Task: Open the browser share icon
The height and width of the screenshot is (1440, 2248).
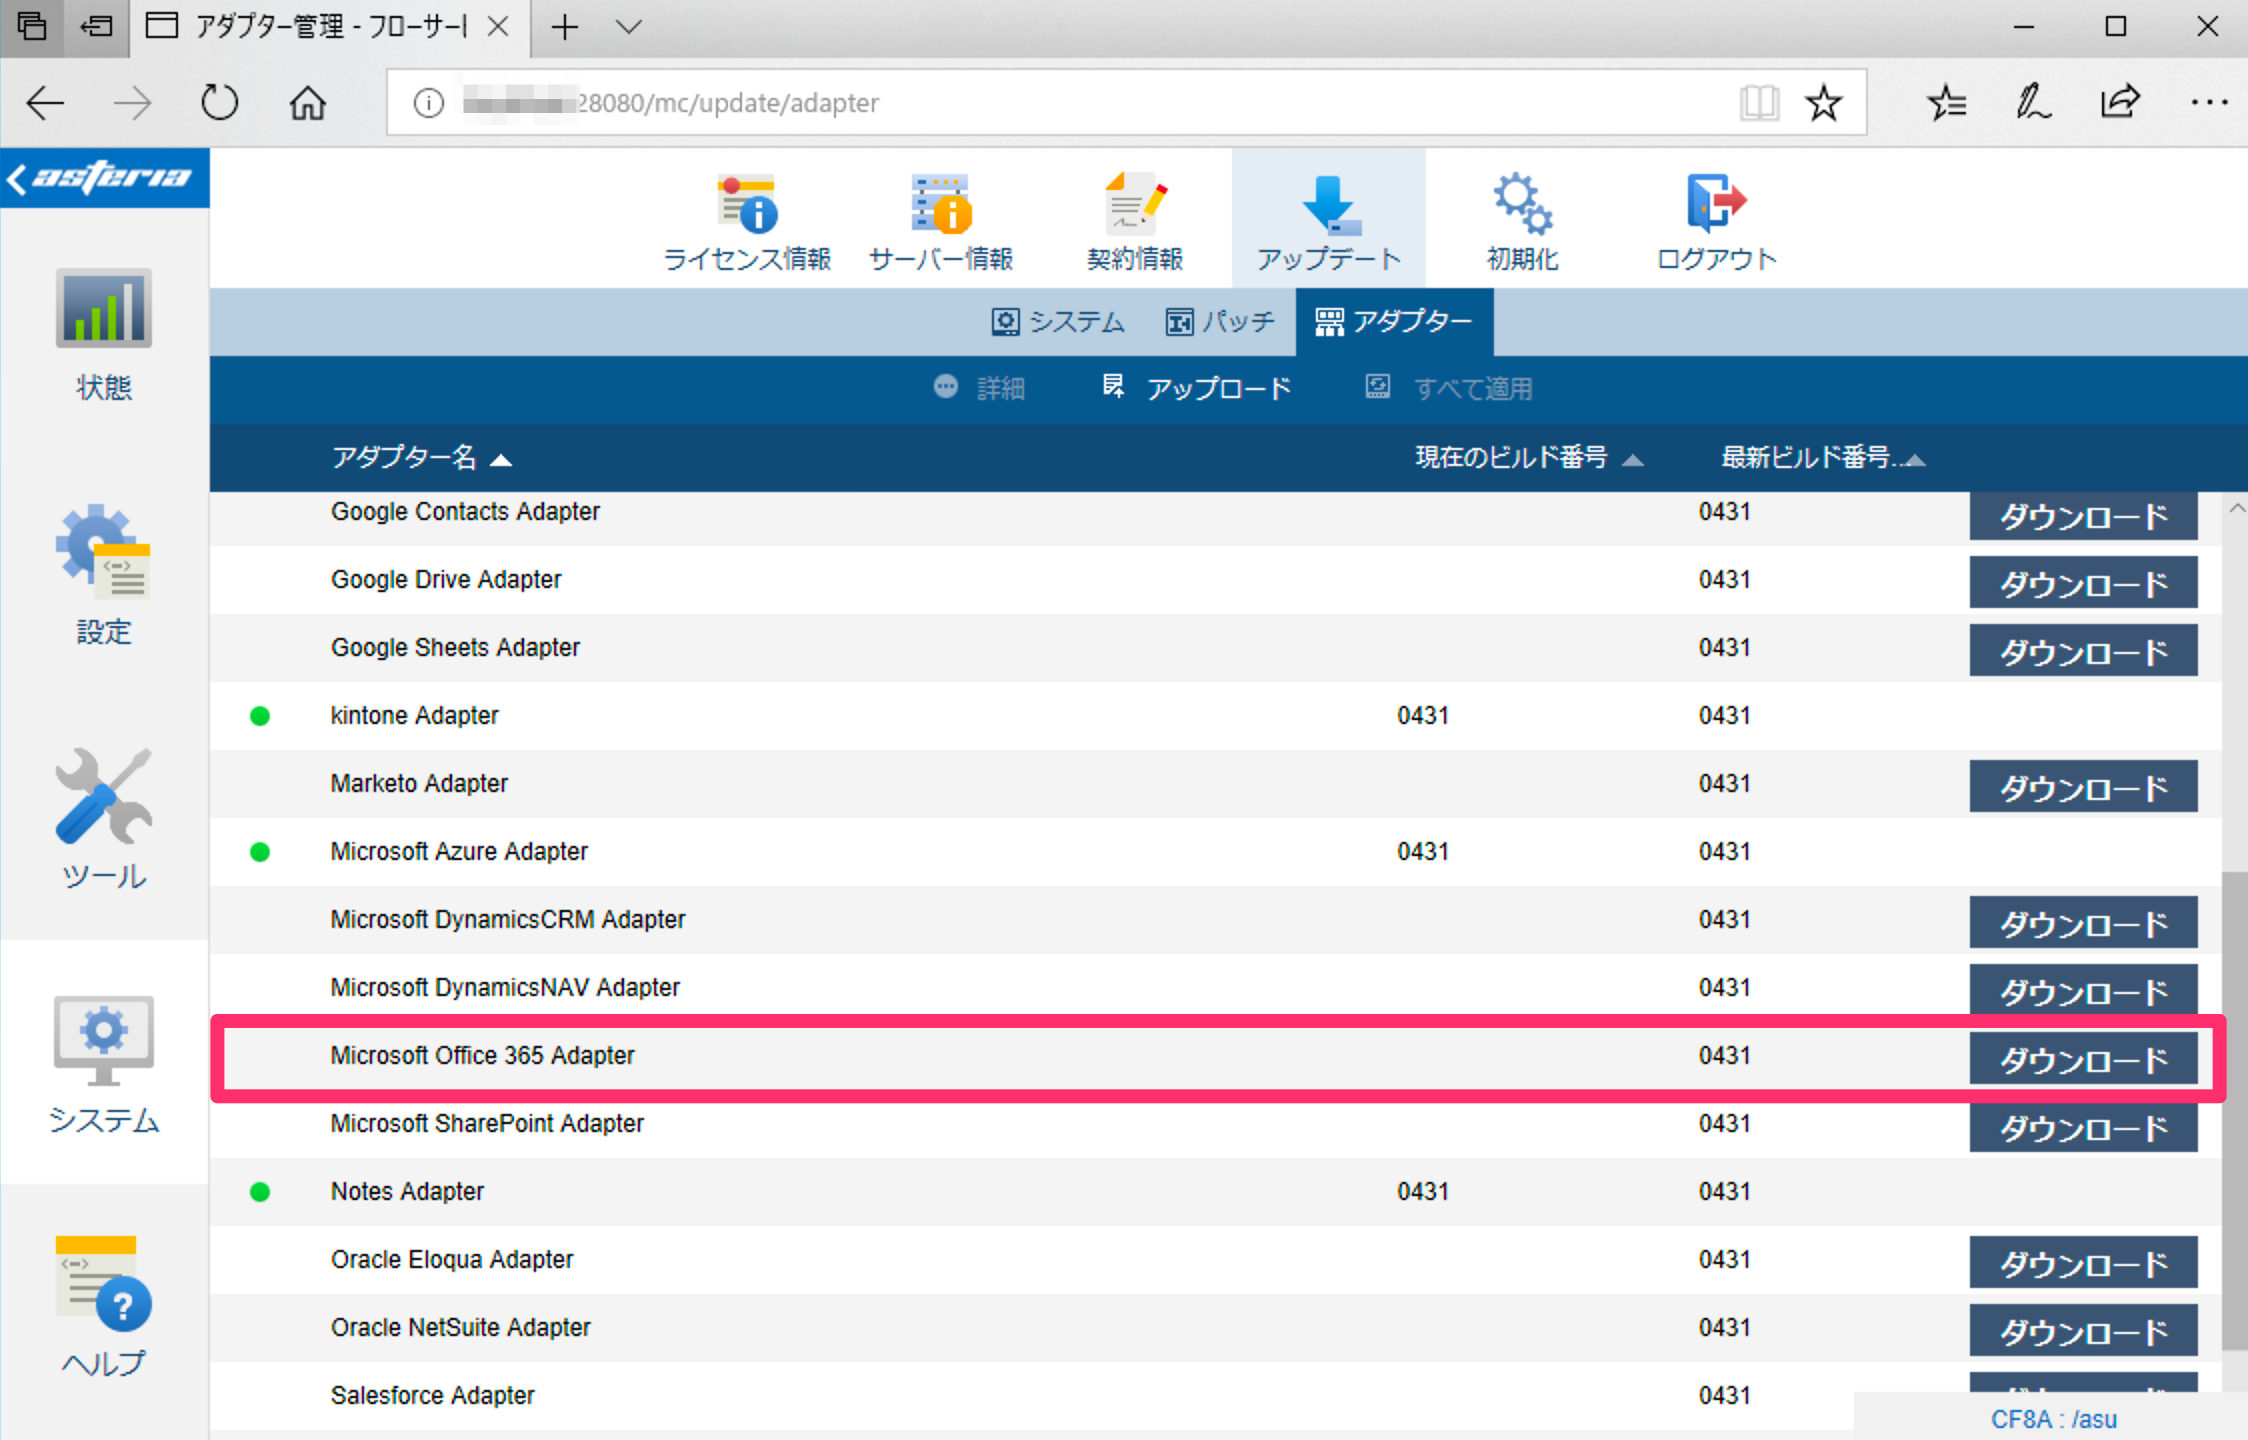Action: pyautogui.click(x=2120, y=102)
